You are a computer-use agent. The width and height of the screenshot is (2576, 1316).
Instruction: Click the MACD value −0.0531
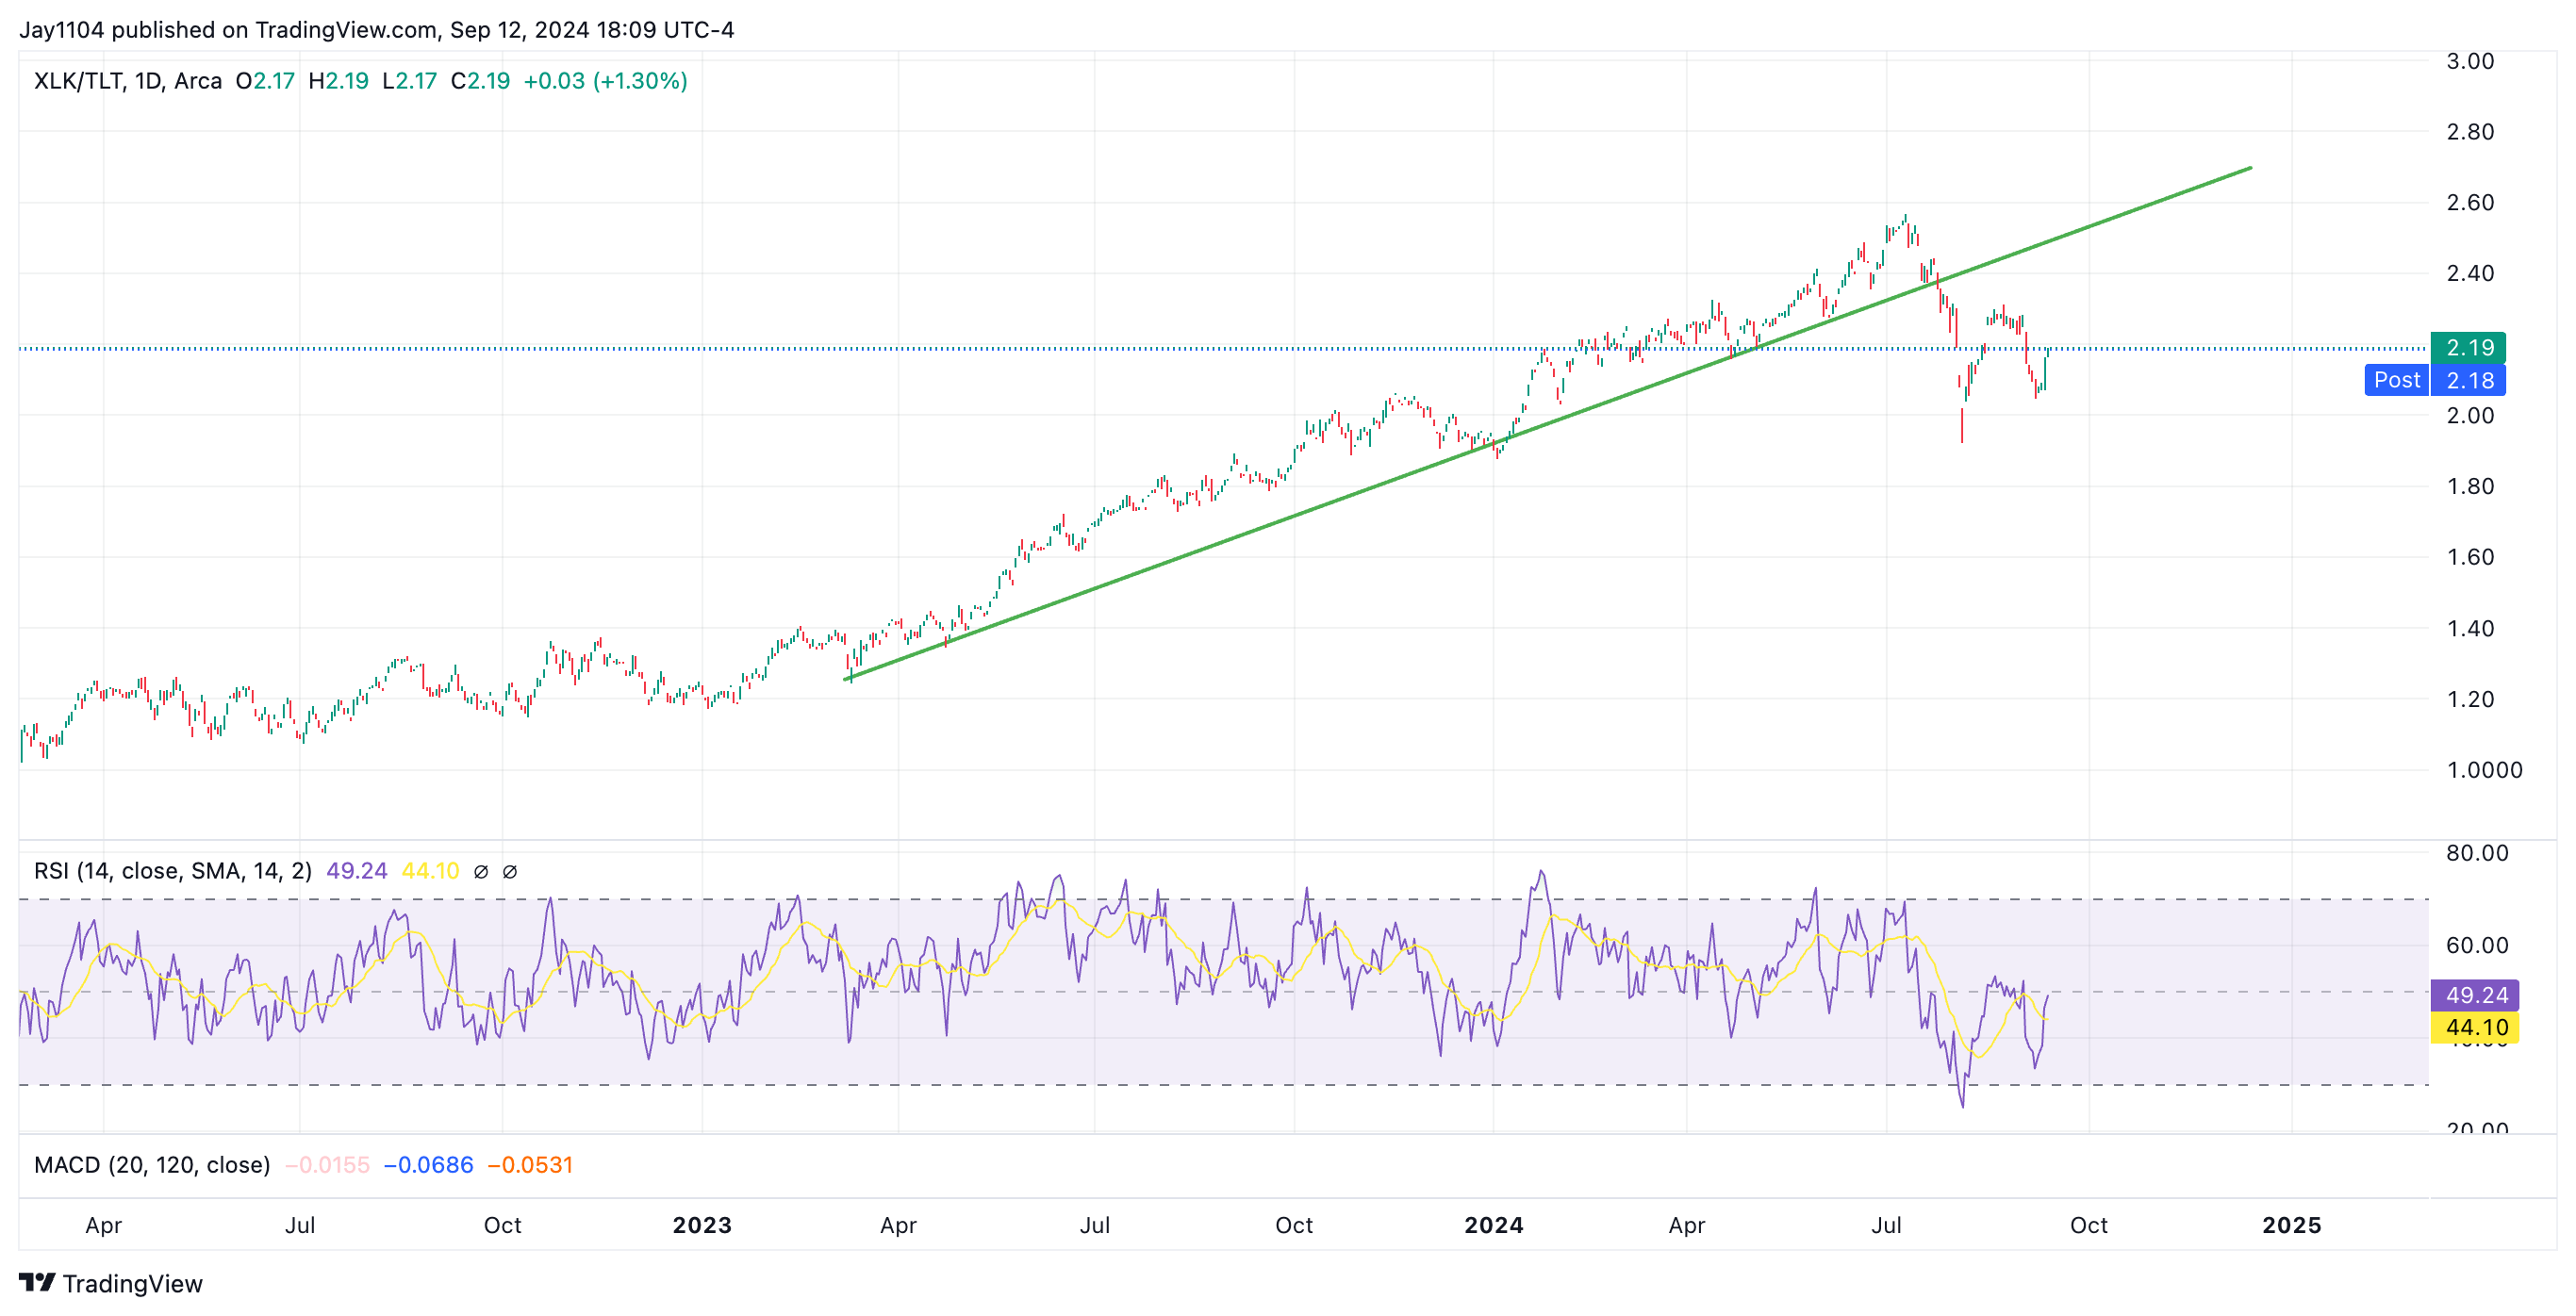[530, 1165]
